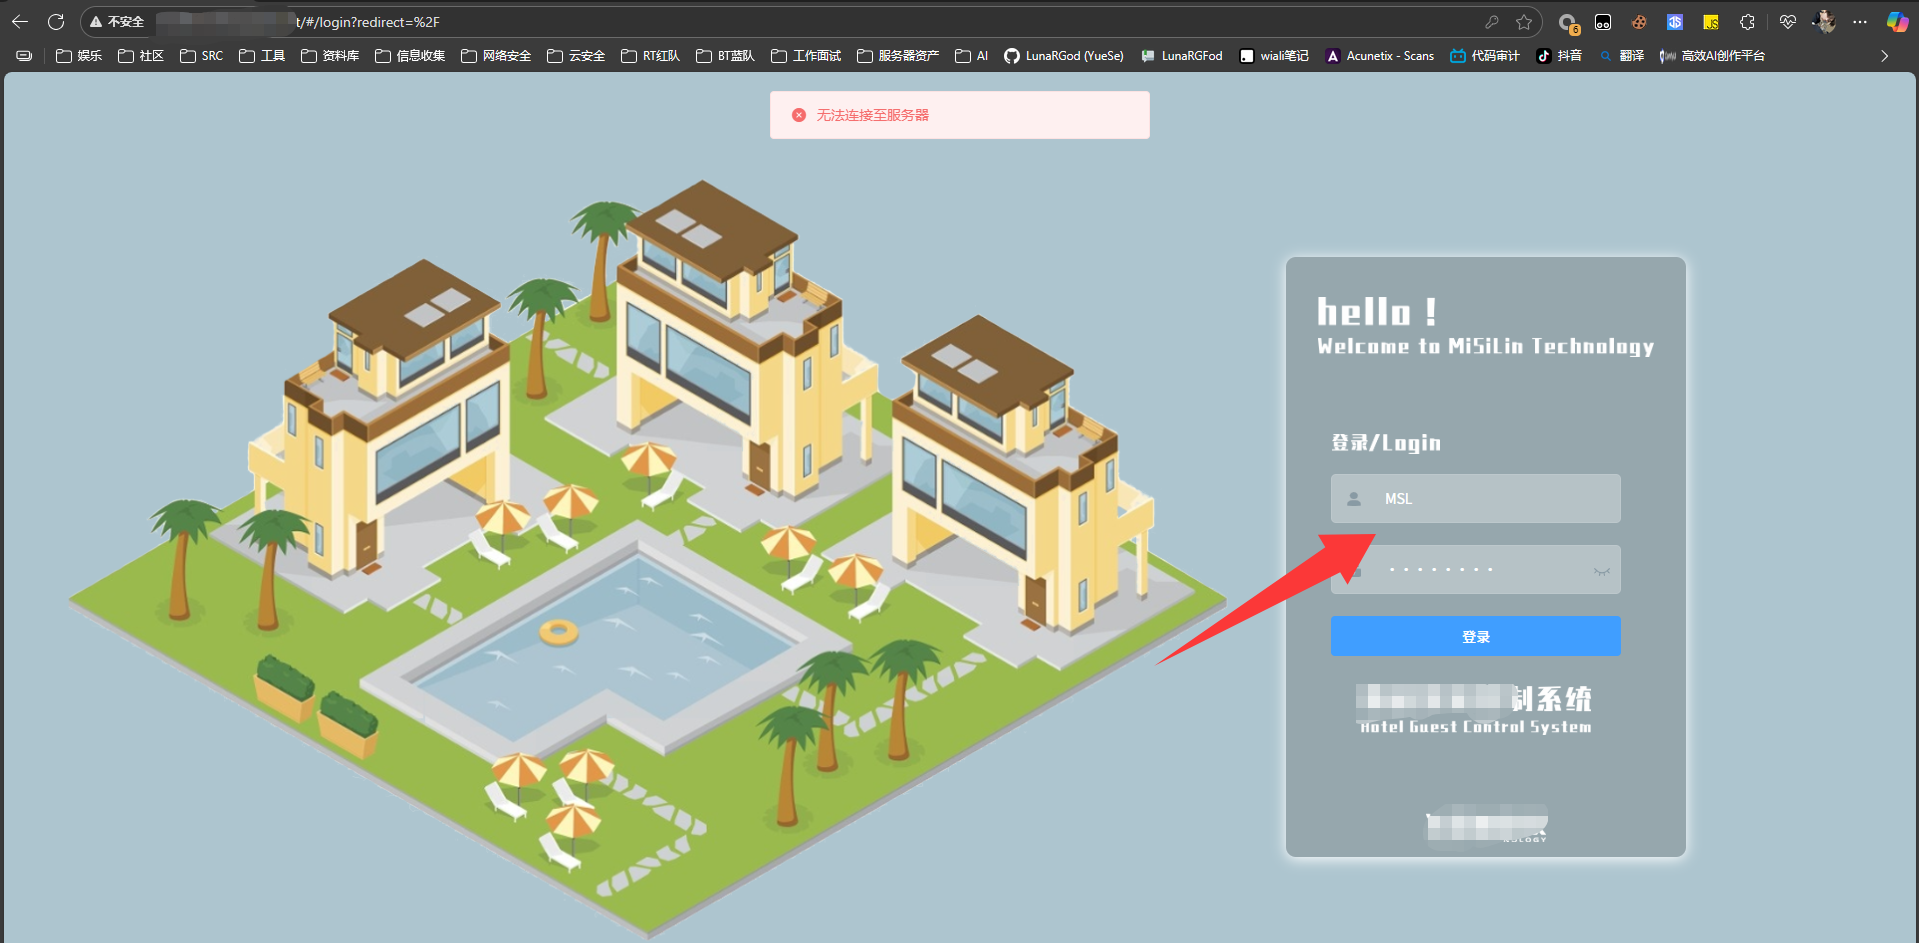Screen dimensions: 1919x943
Task: Open the 工具 bookmark folder
Action: coord(262,56)
